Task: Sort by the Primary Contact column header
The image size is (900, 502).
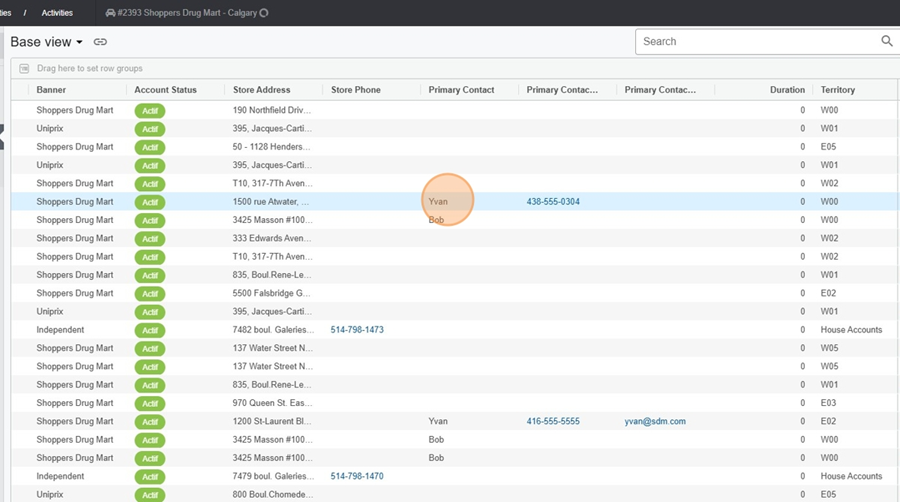Action: coord(461,89)
